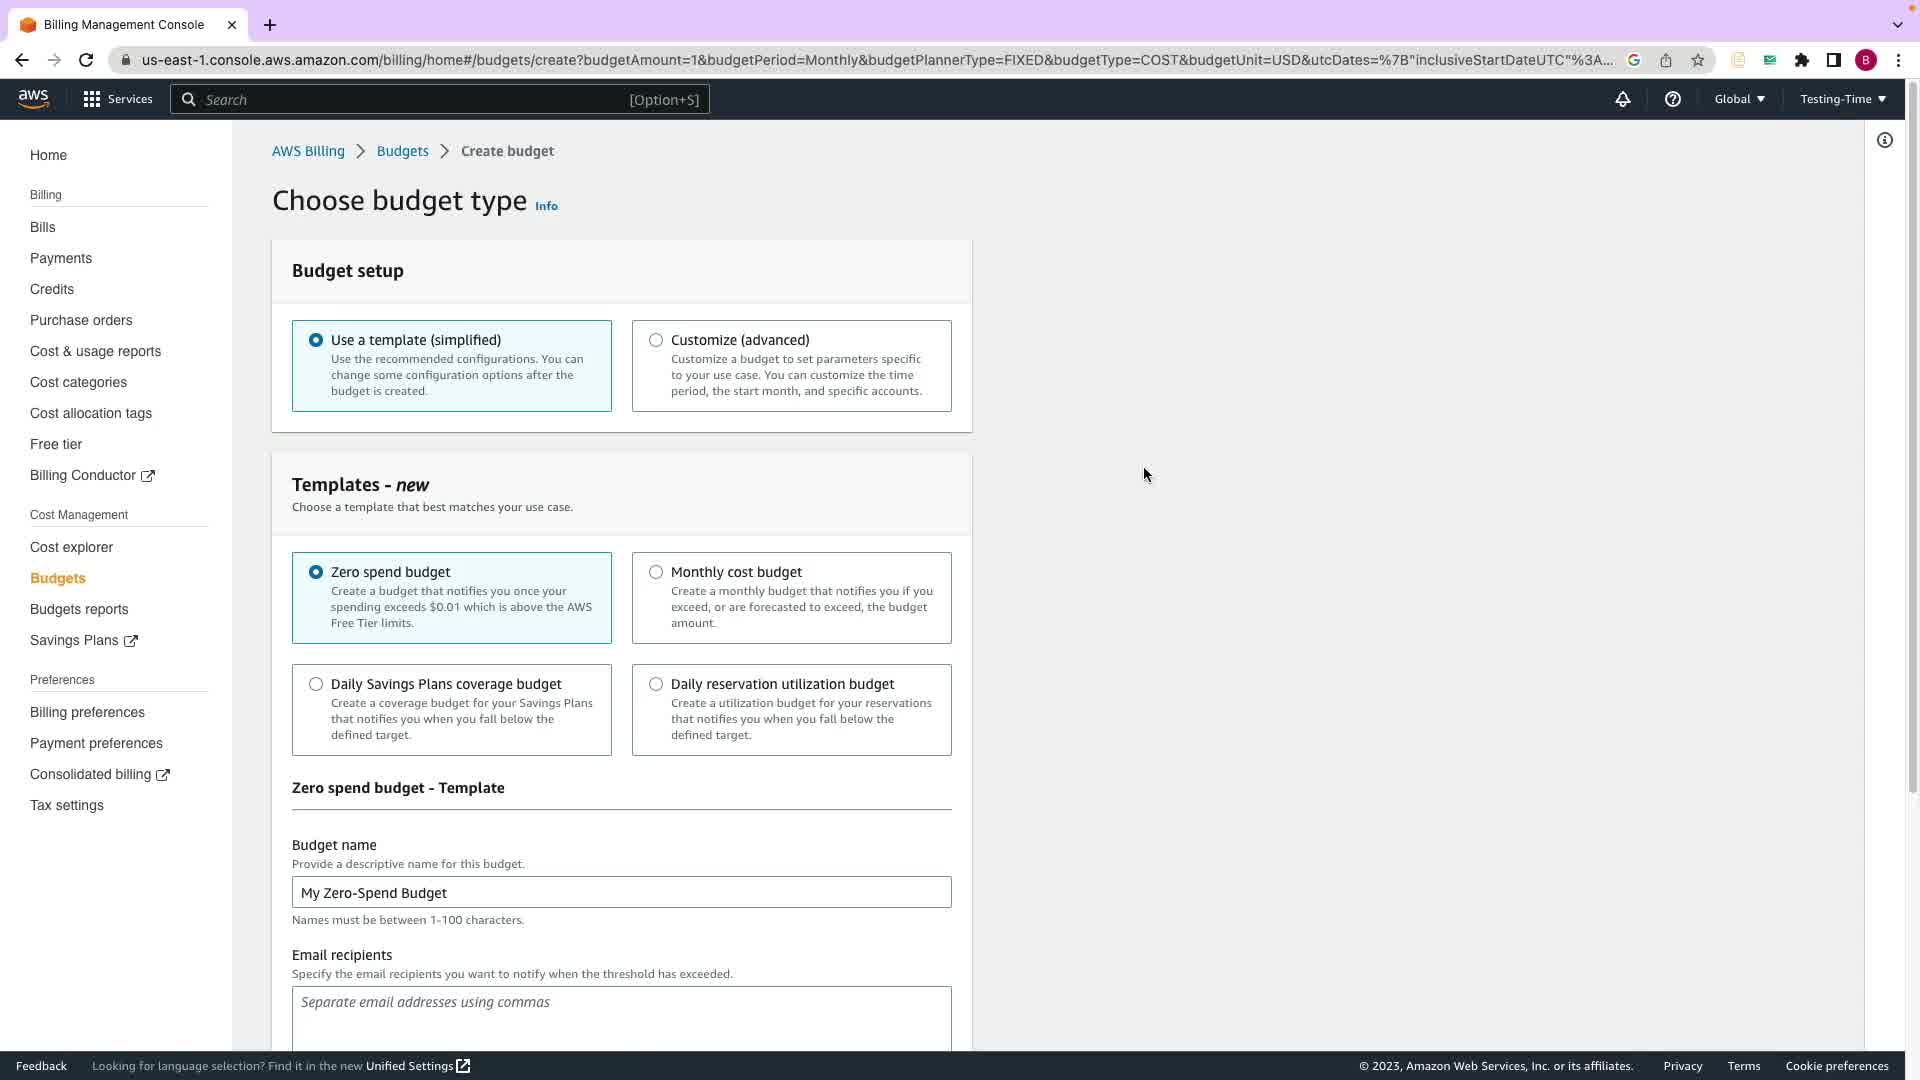The width and height of the screenshot is (1920, 1080).
Task: Click the AWS logo icon
Action: point(33,98)
